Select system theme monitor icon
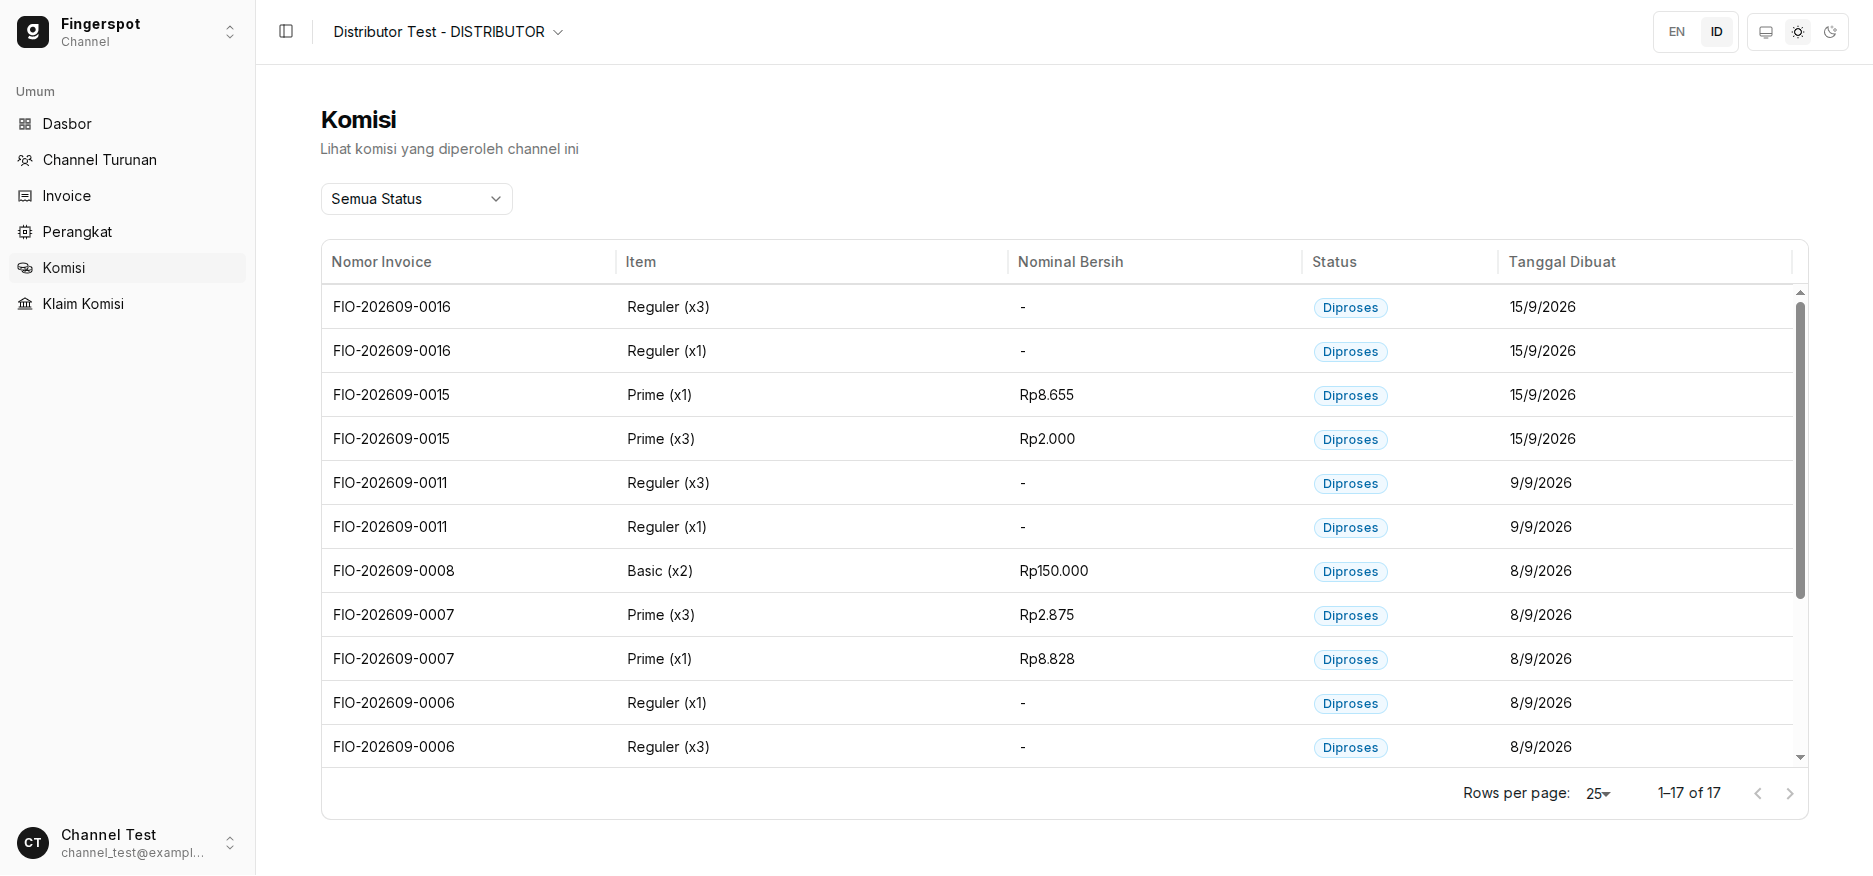The width and height of the screenshot is (1873, 876). [x=1766, y=32]
